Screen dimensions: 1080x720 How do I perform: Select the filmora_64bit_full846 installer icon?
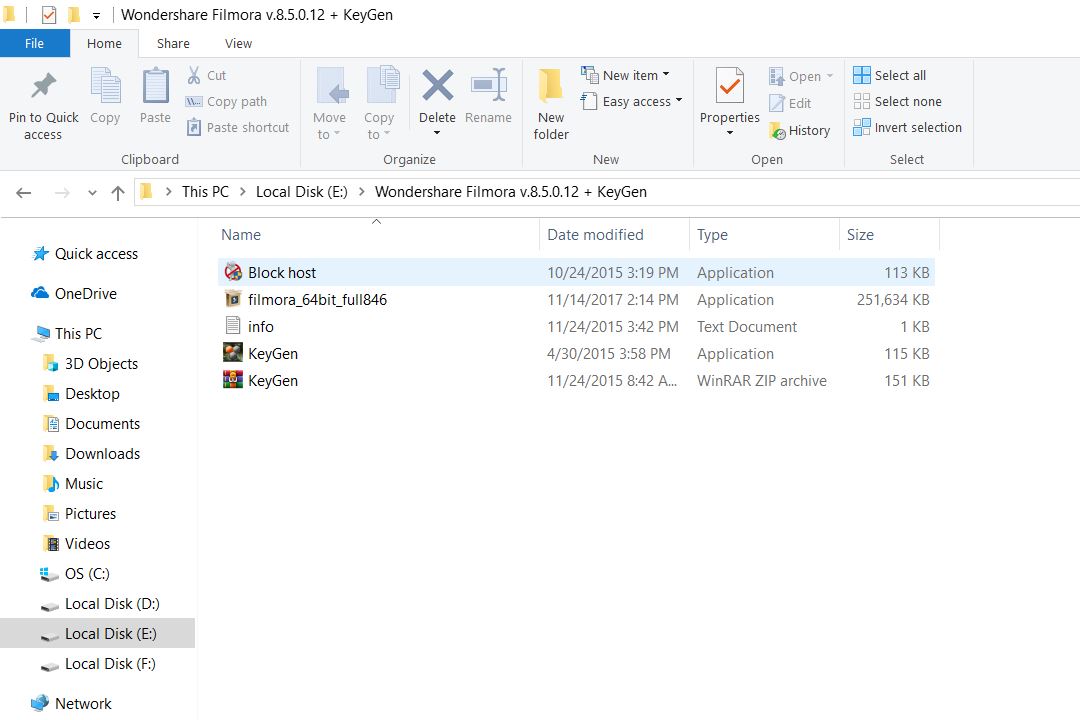point(233,299)
